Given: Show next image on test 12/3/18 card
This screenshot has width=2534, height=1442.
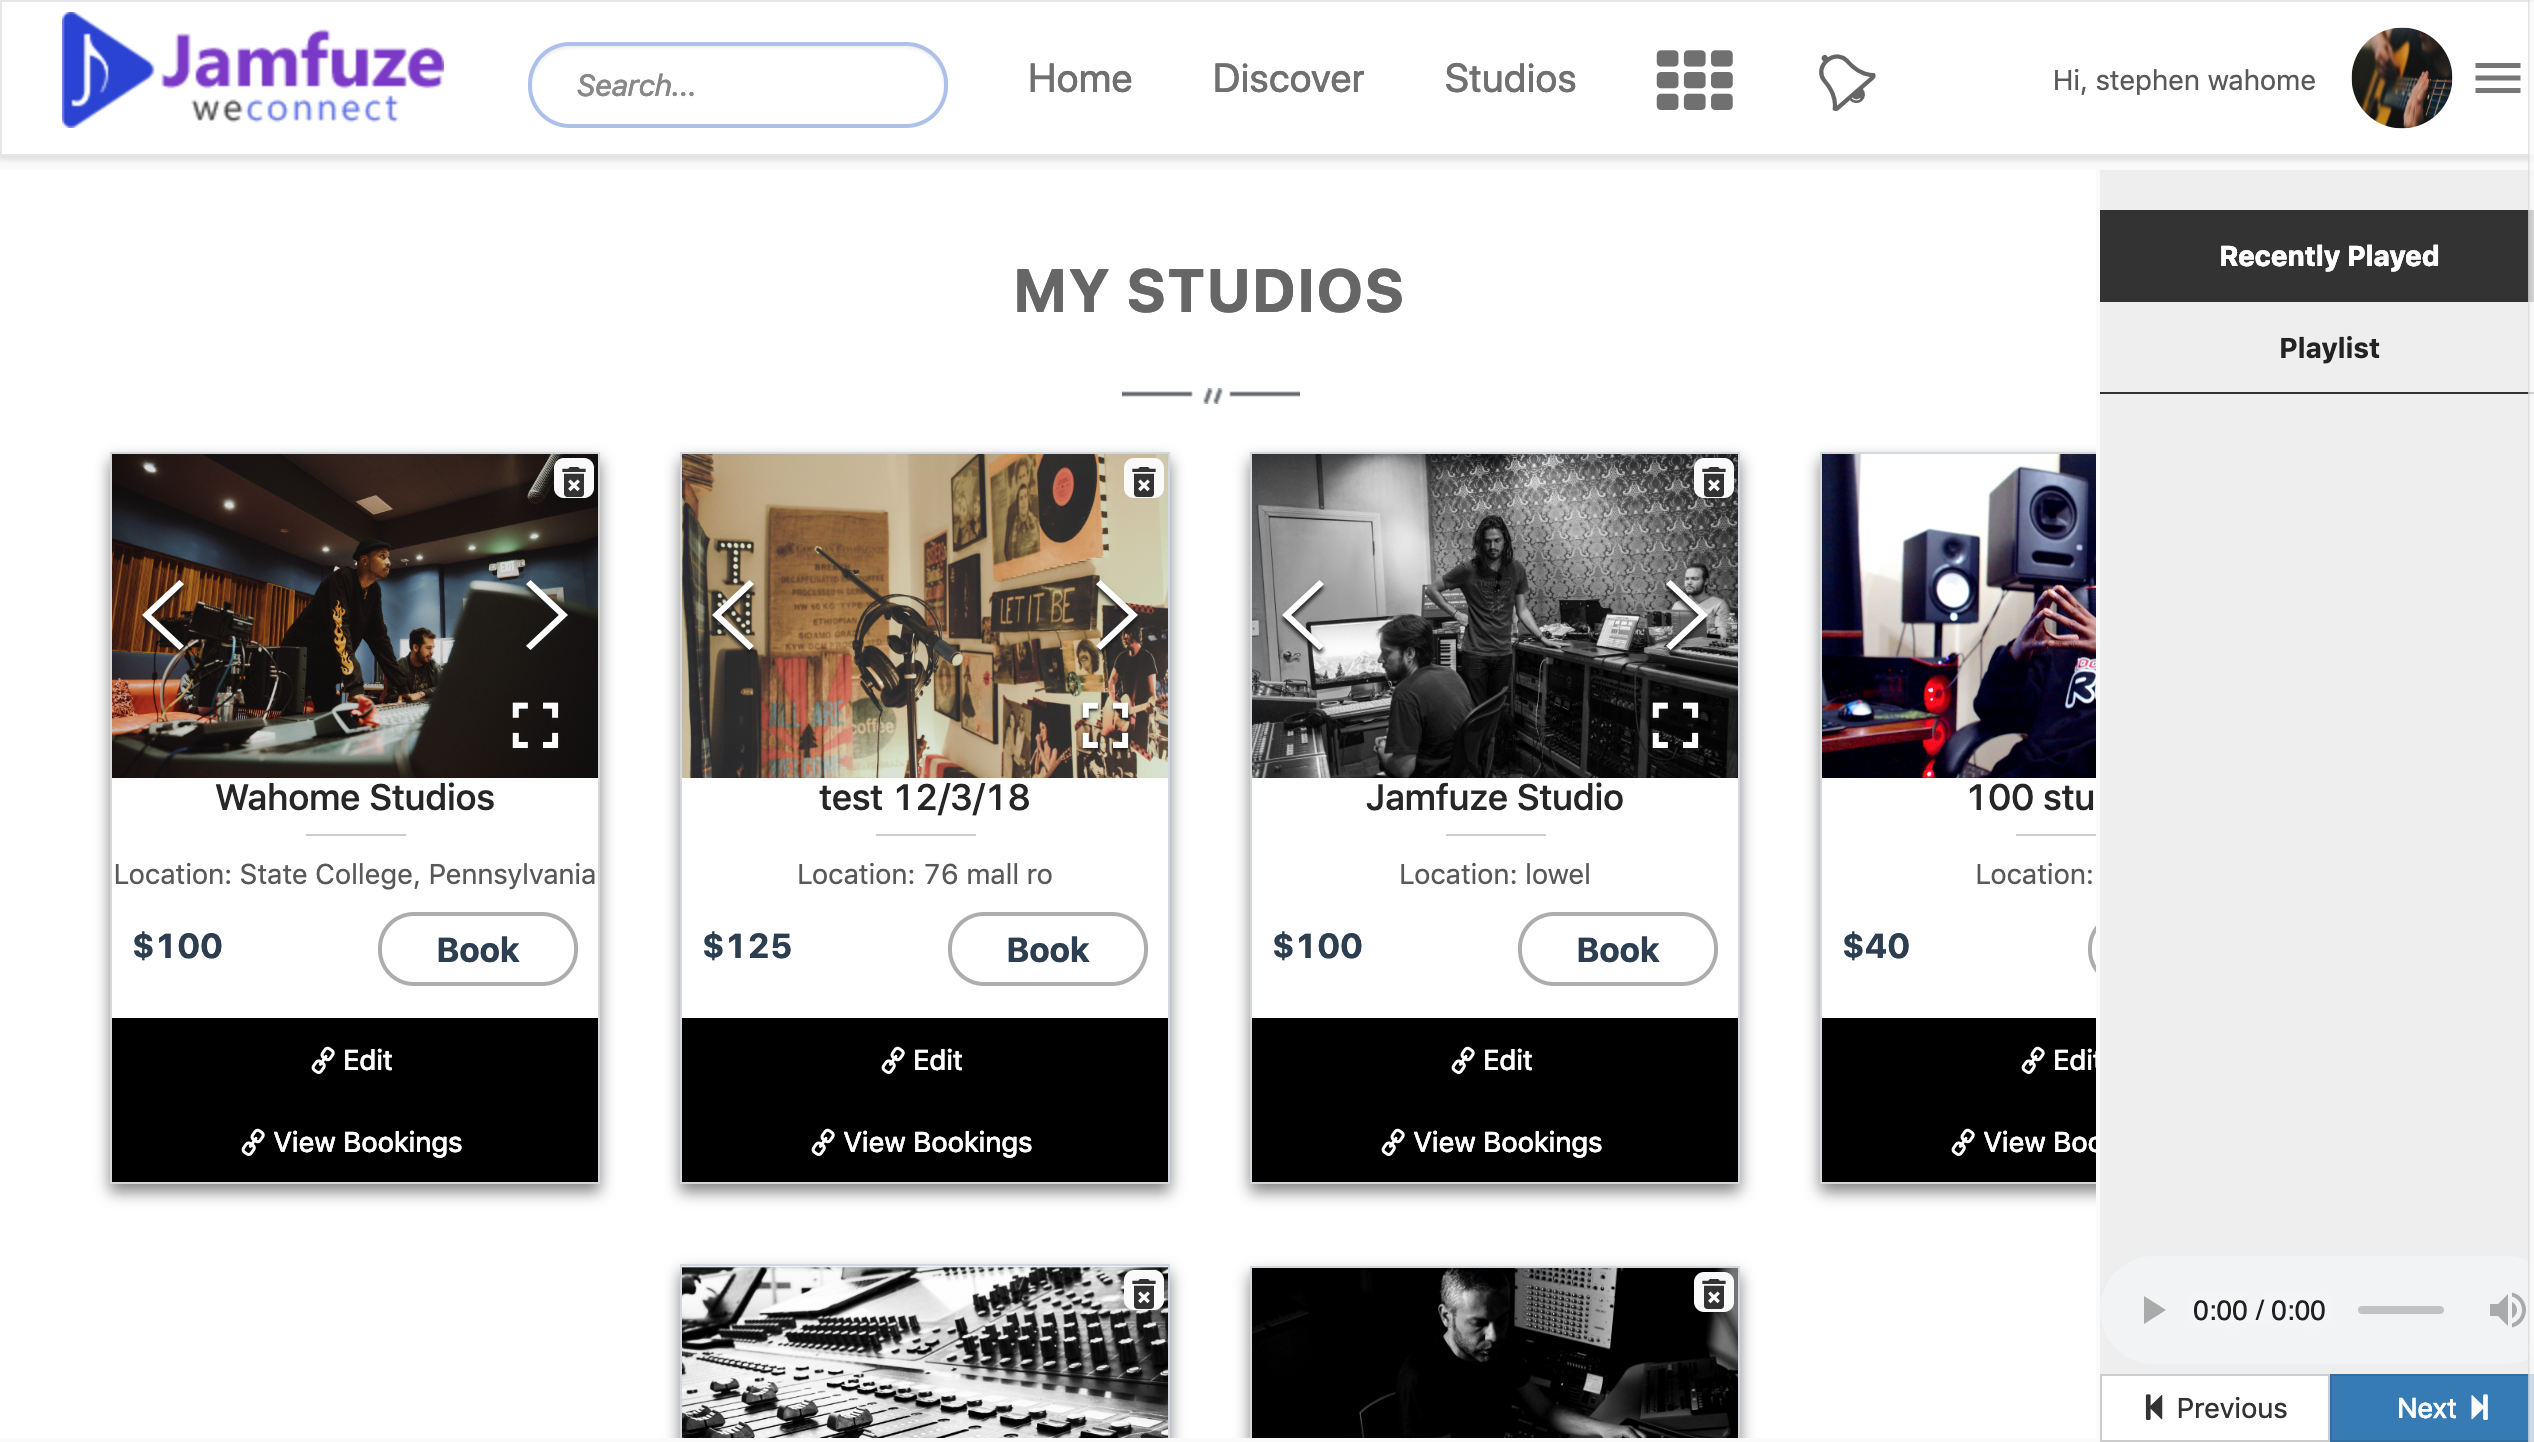Looking at the screenshot, I should 1116,615.
